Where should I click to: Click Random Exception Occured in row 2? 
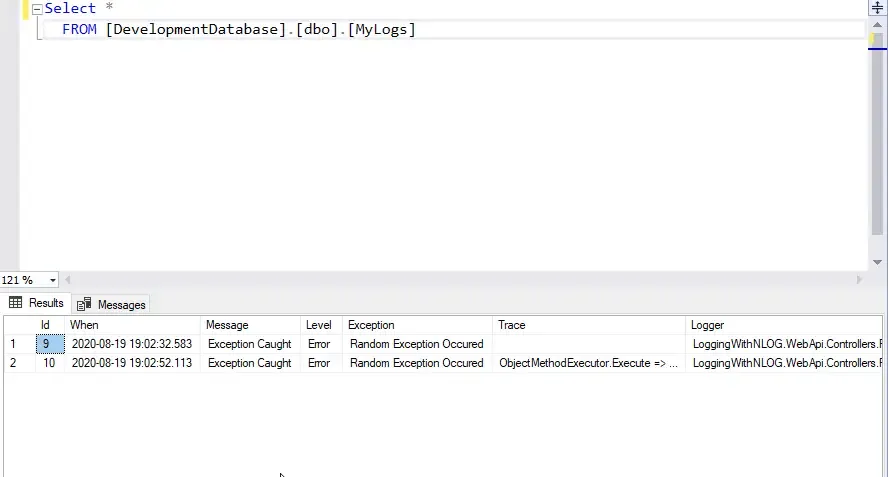(x=417, y=363)
